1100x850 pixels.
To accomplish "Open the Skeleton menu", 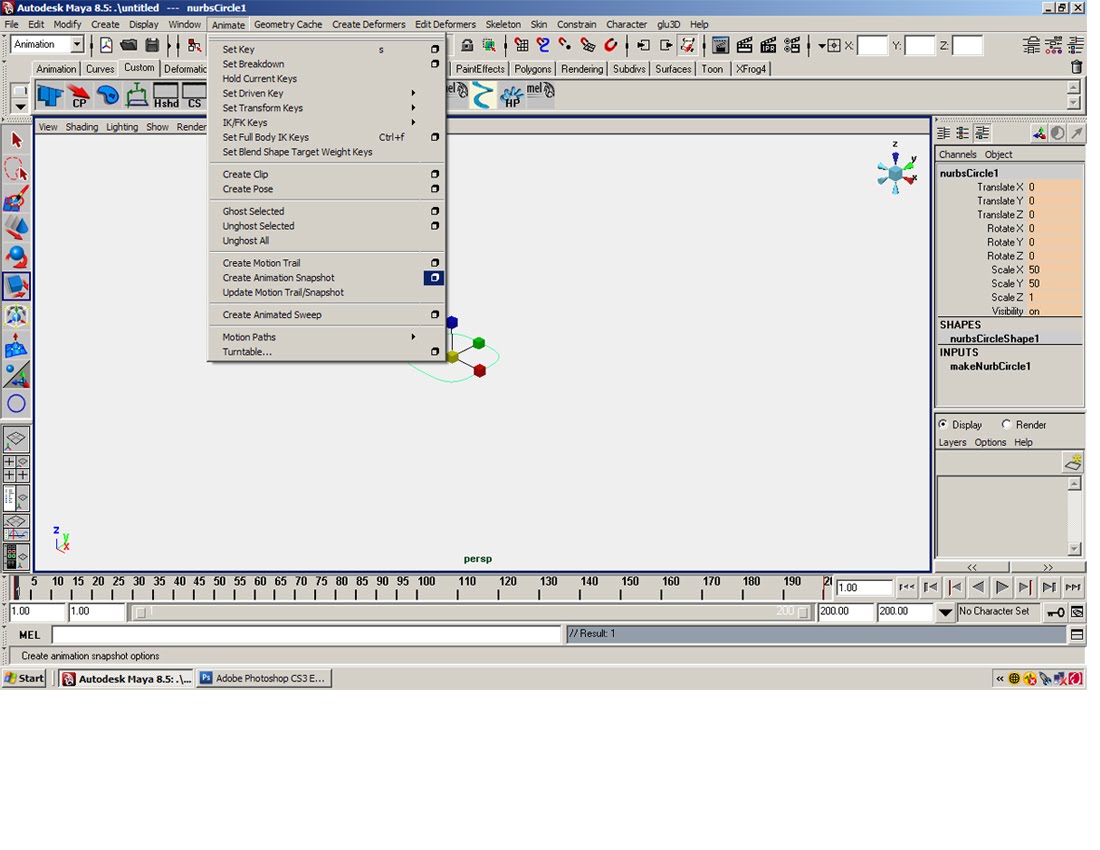I will (x=503, y=24).
